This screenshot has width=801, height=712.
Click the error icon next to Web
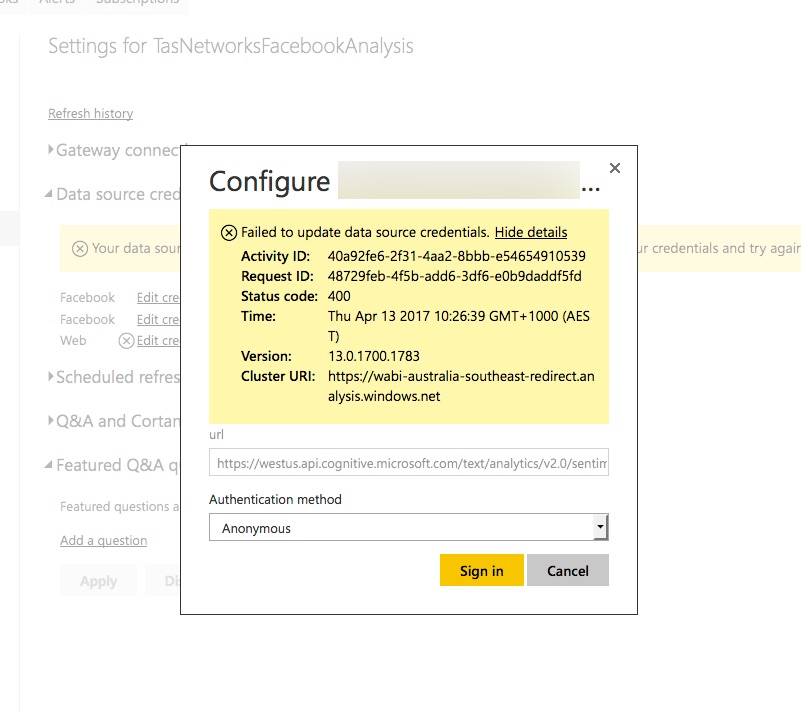pos(126,341)
